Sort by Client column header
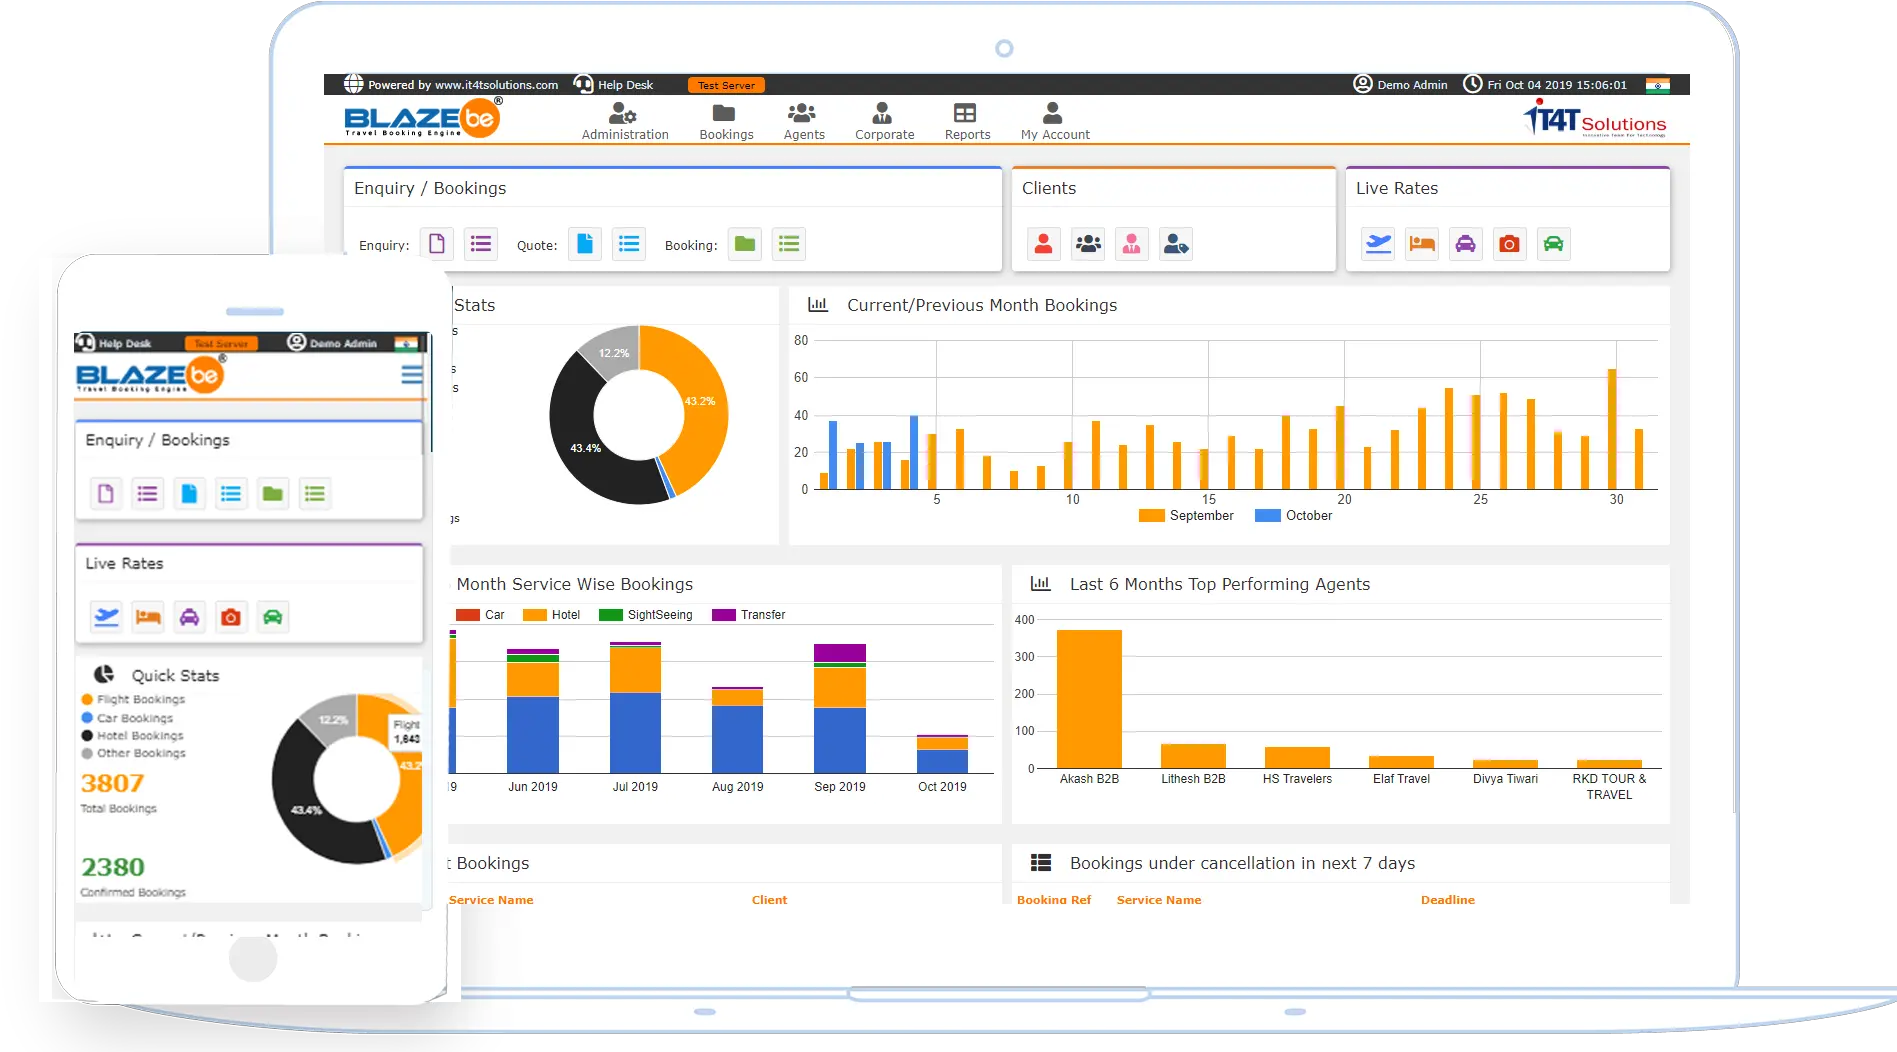Screen dimensions: 1897x1052 click(769, 900)
